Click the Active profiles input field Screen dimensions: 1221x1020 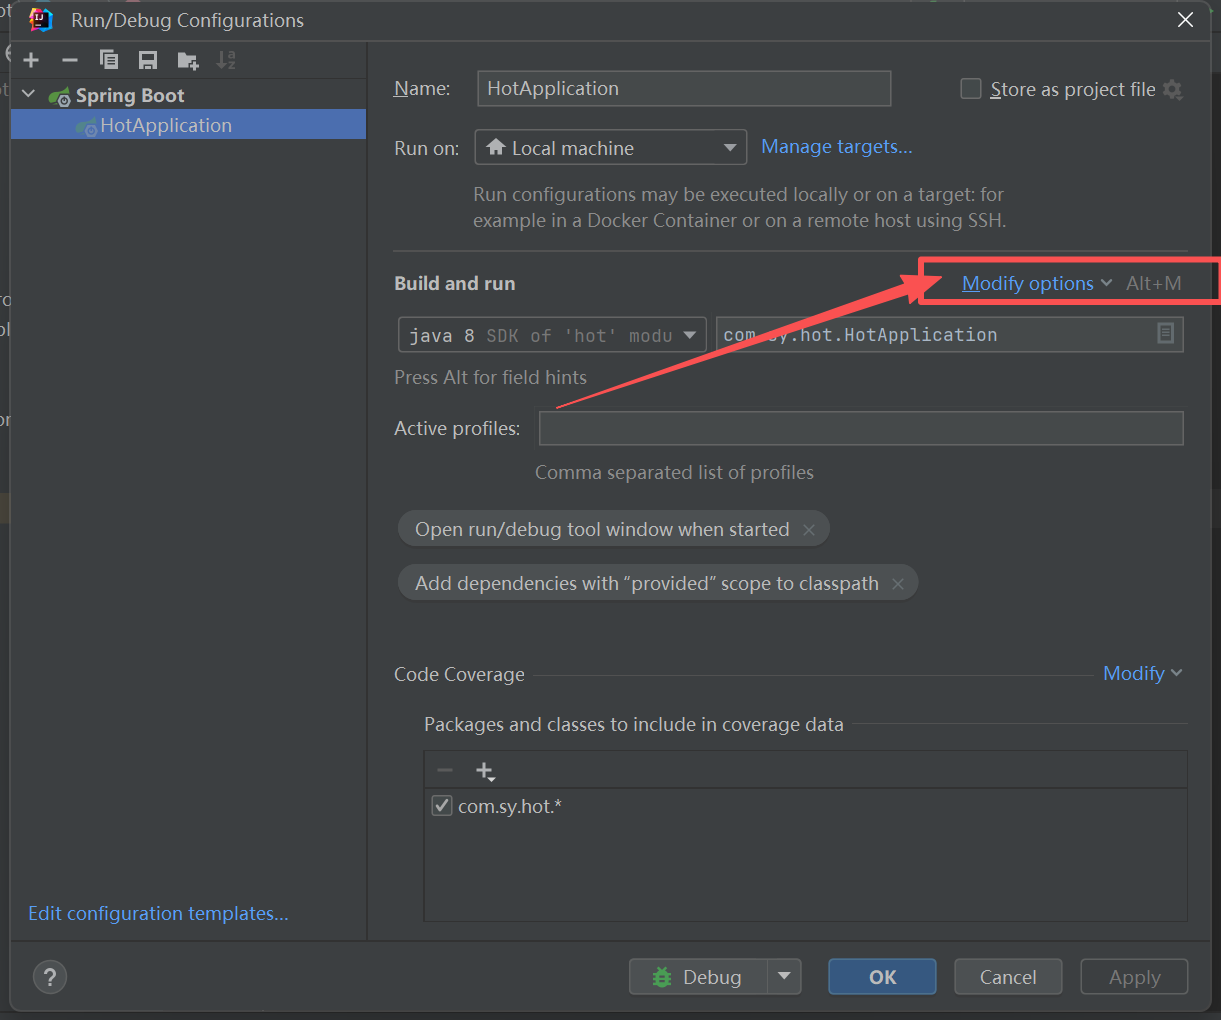861,428
